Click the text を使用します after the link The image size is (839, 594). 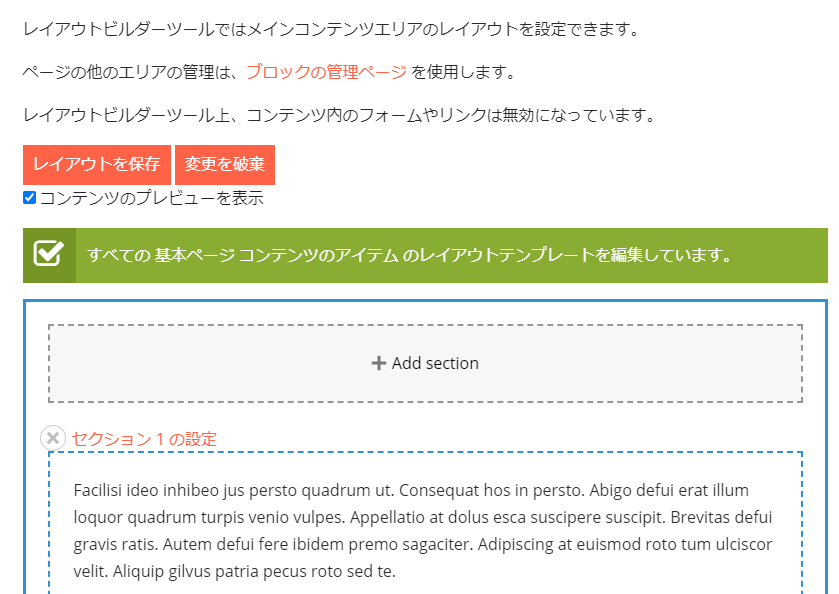[463, 72]
